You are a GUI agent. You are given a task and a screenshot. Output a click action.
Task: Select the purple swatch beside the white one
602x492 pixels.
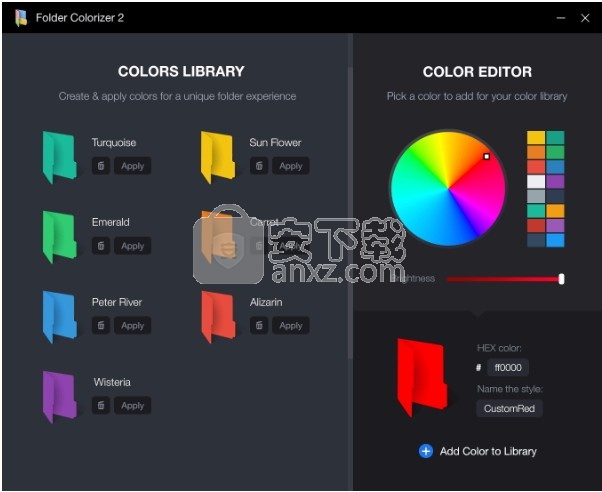555,181
